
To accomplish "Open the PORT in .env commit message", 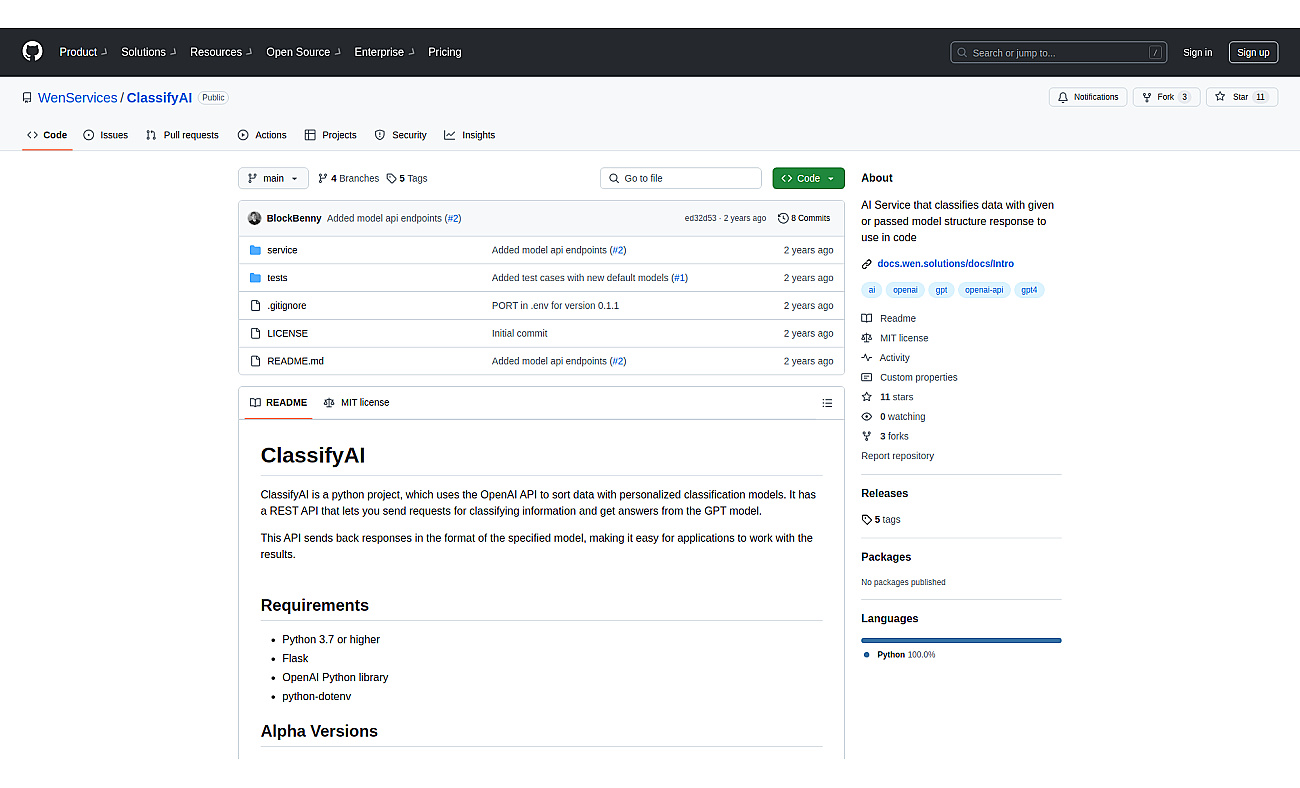I will (x=555, y=306).
